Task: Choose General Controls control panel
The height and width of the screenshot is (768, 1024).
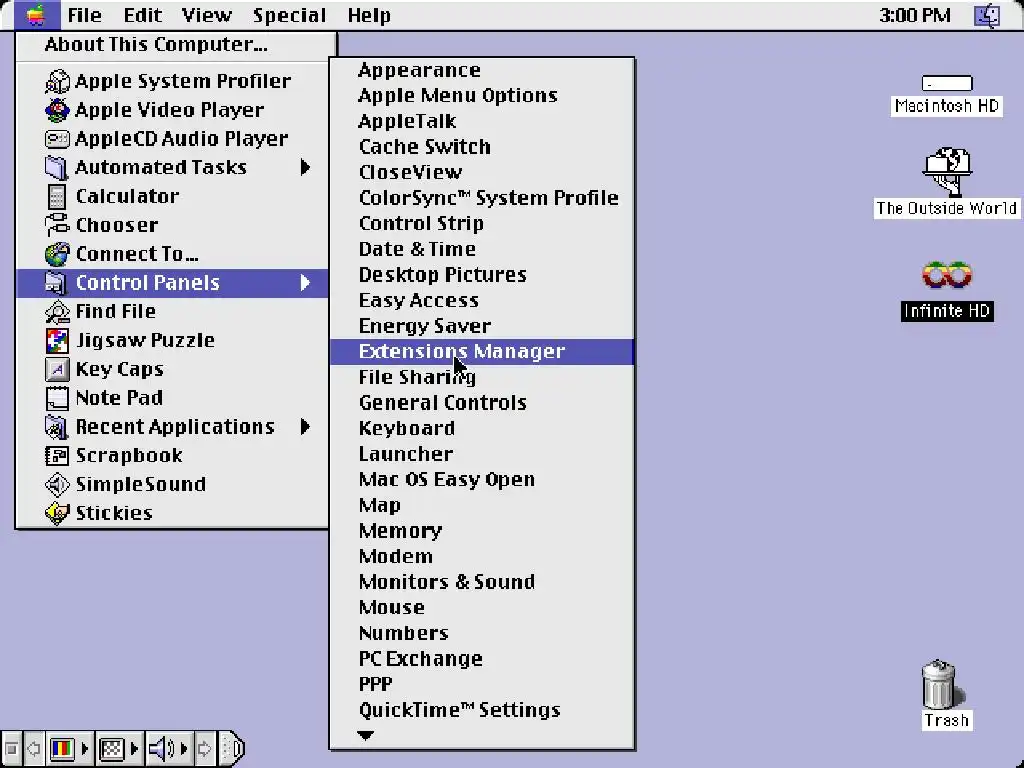Action: point(482,402)
